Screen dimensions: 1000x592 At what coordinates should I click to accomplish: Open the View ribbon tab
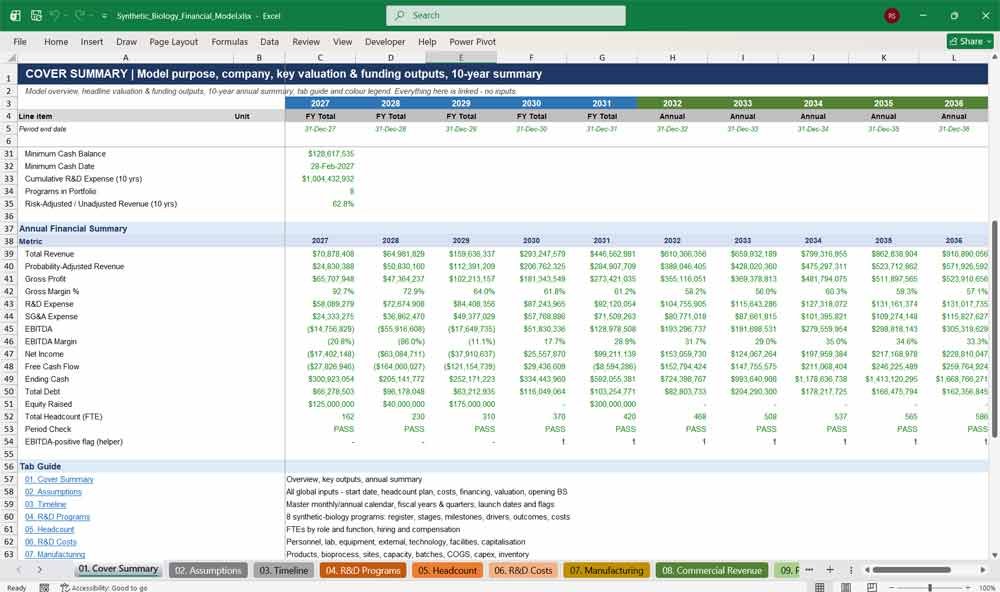point(342,41)
